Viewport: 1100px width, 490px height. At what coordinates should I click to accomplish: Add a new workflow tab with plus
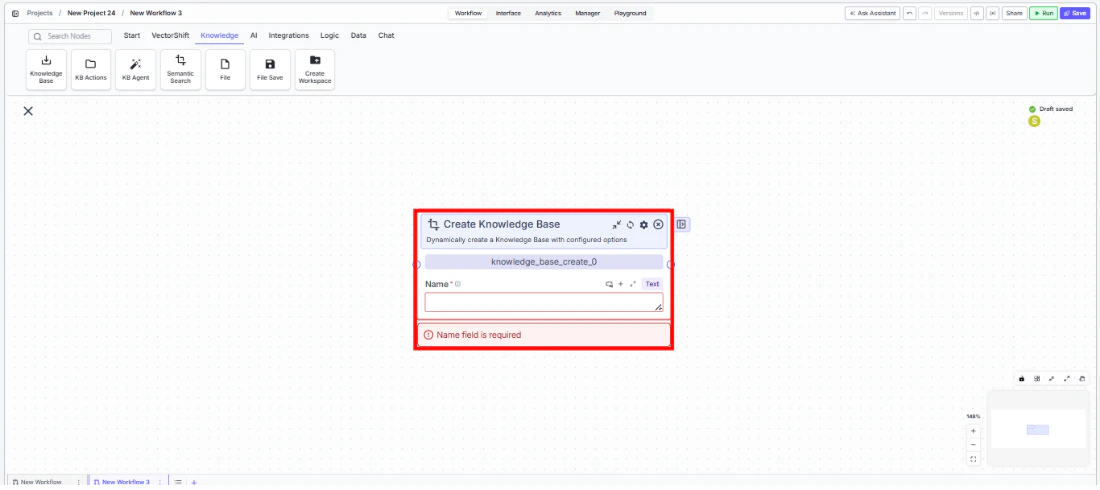(x=194, y=482)
